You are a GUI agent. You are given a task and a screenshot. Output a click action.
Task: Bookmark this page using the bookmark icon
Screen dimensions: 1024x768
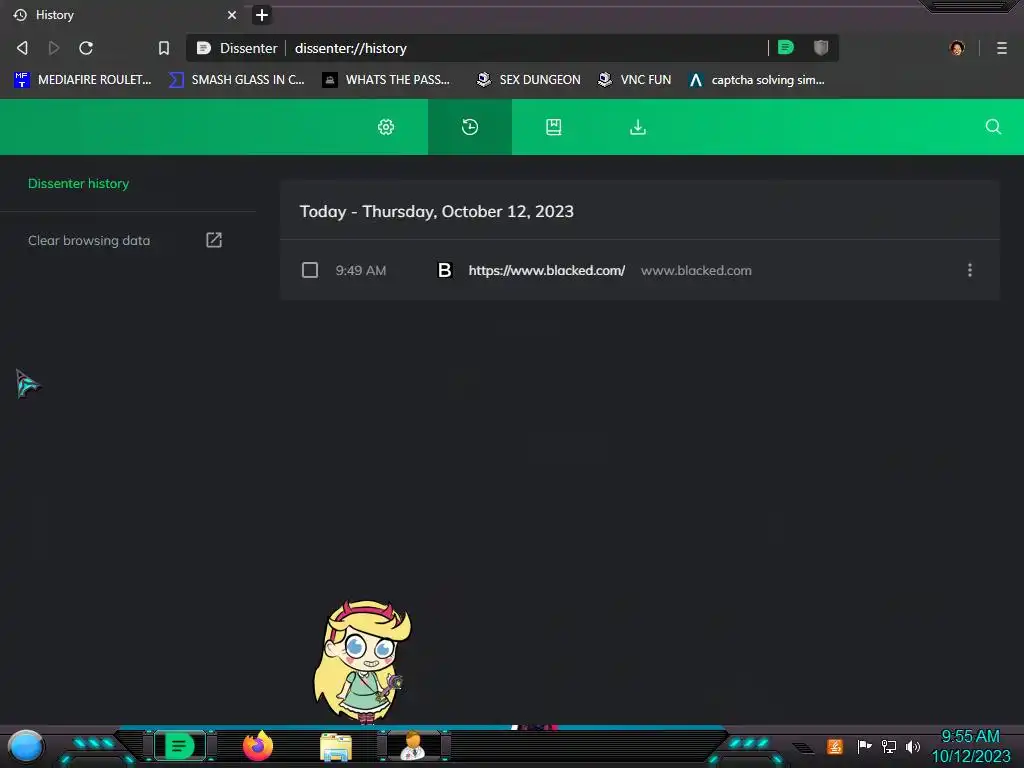[164, 48]
